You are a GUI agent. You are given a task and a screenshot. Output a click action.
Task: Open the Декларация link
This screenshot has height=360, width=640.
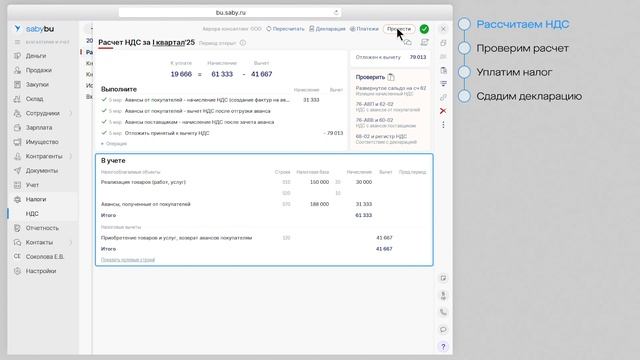click(327, 29)
